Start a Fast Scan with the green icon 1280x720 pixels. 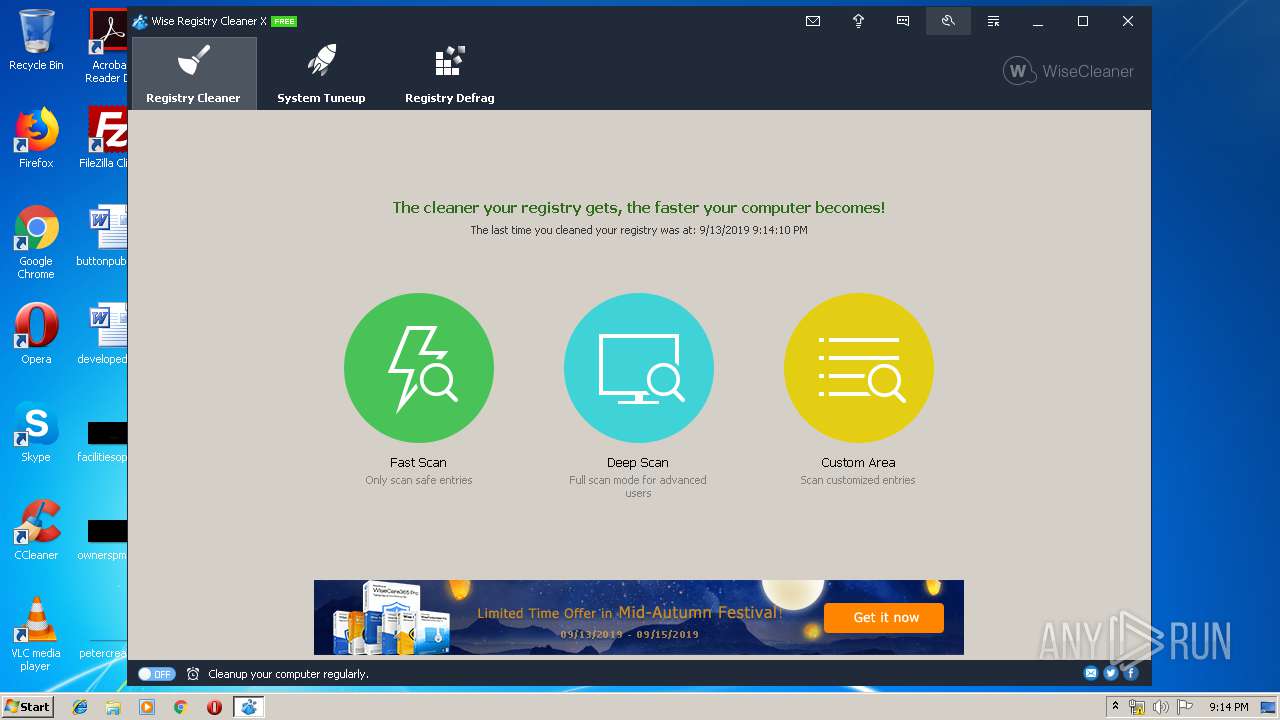click(x=418, y=368)
